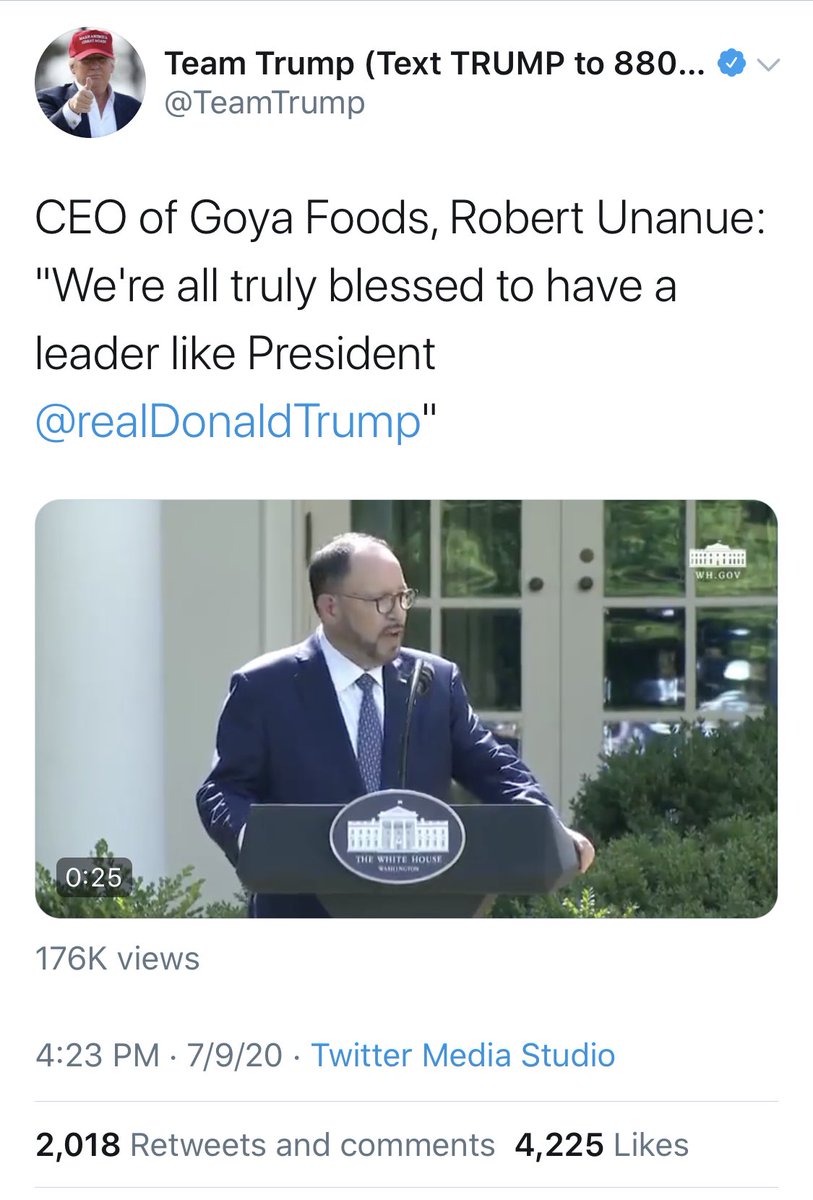Click the 0:25 video duration badge
813x1200 pixels.
(93, 877)
